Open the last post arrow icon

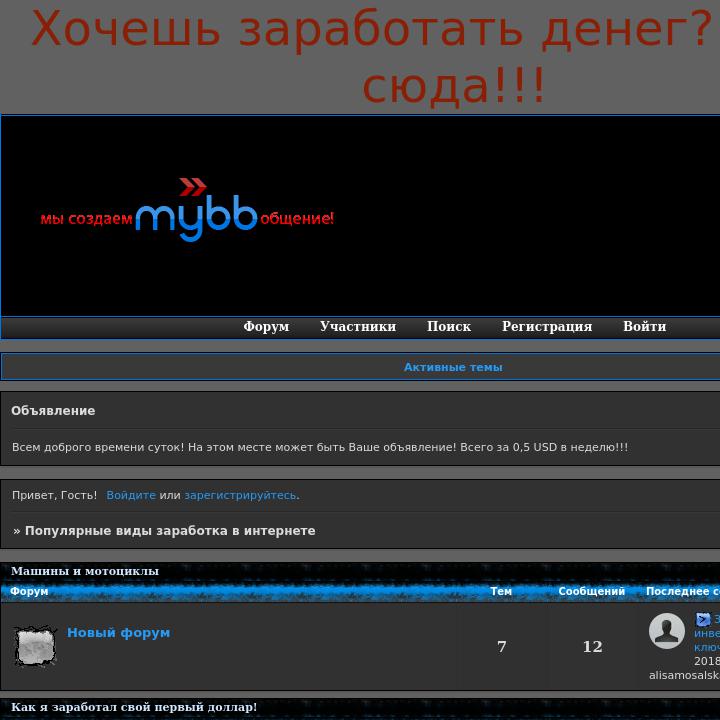[703, 619]
